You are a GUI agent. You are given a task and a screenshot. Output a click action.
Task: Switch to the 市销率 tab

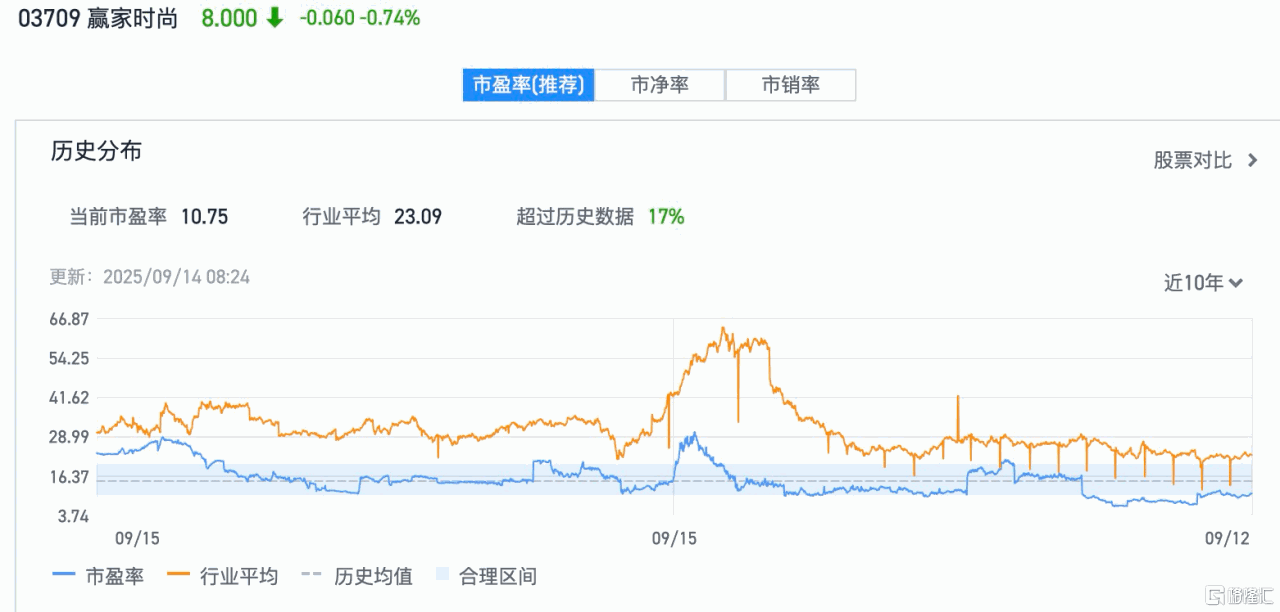coord(791,85)
